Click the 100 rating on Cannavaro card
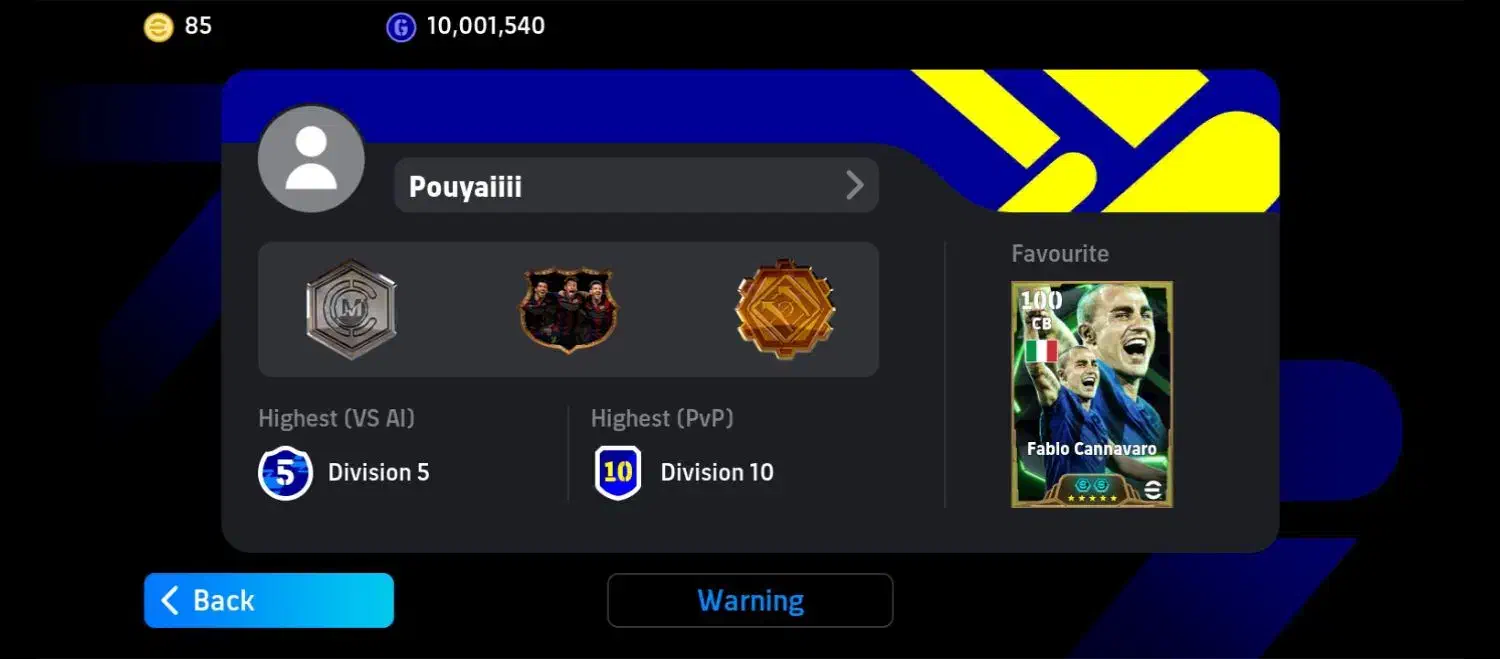 pos(1041,300)
